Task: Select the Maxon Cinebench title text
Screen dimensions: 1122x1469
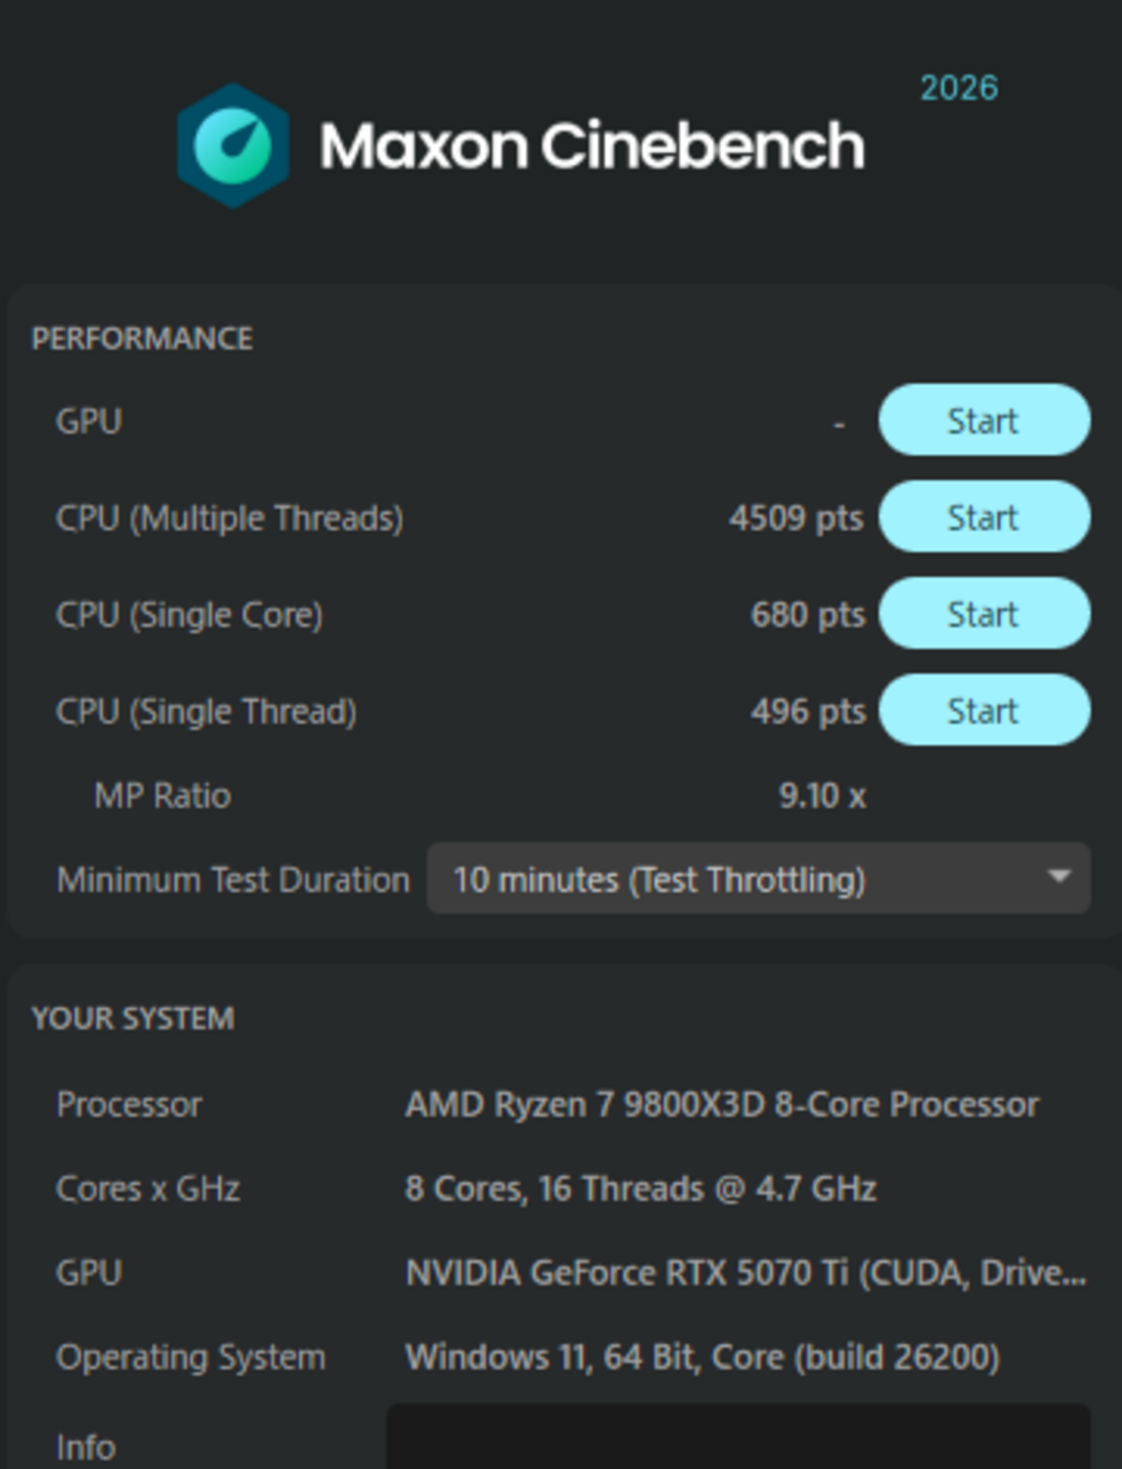Action: coord(592,146)
